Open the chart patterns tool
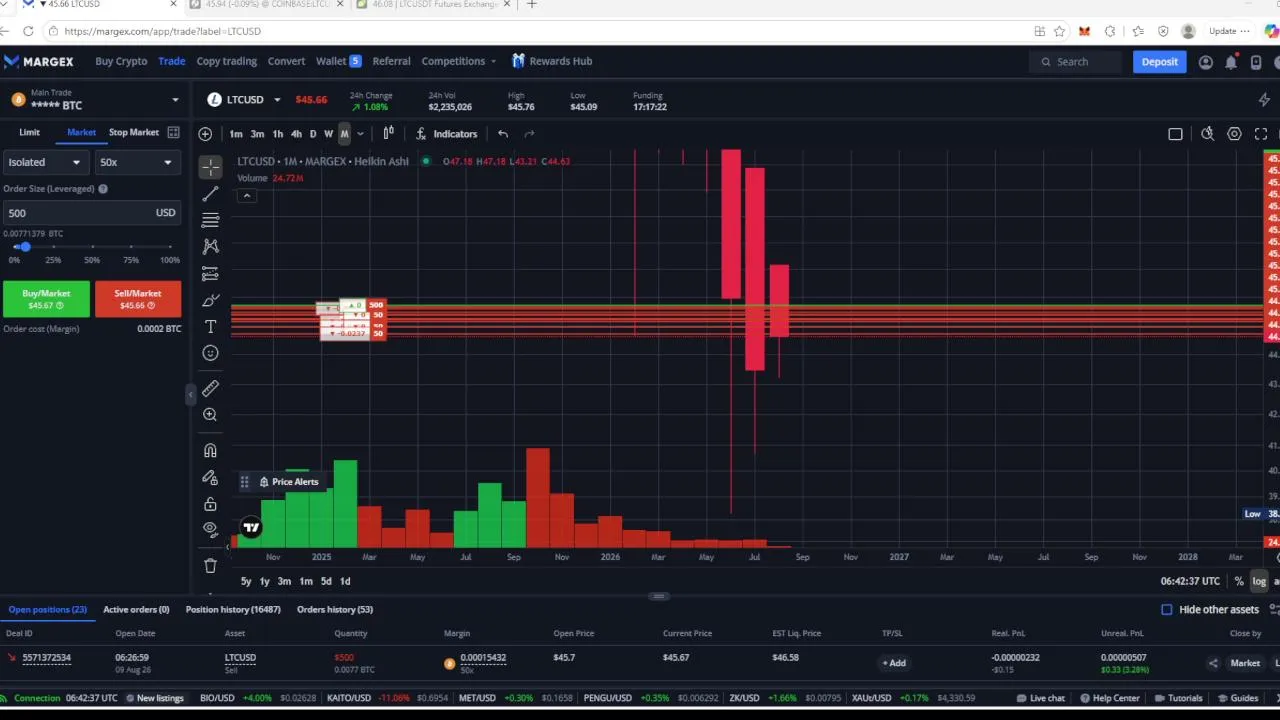1280x720 pixels. (x=210, y=246)
